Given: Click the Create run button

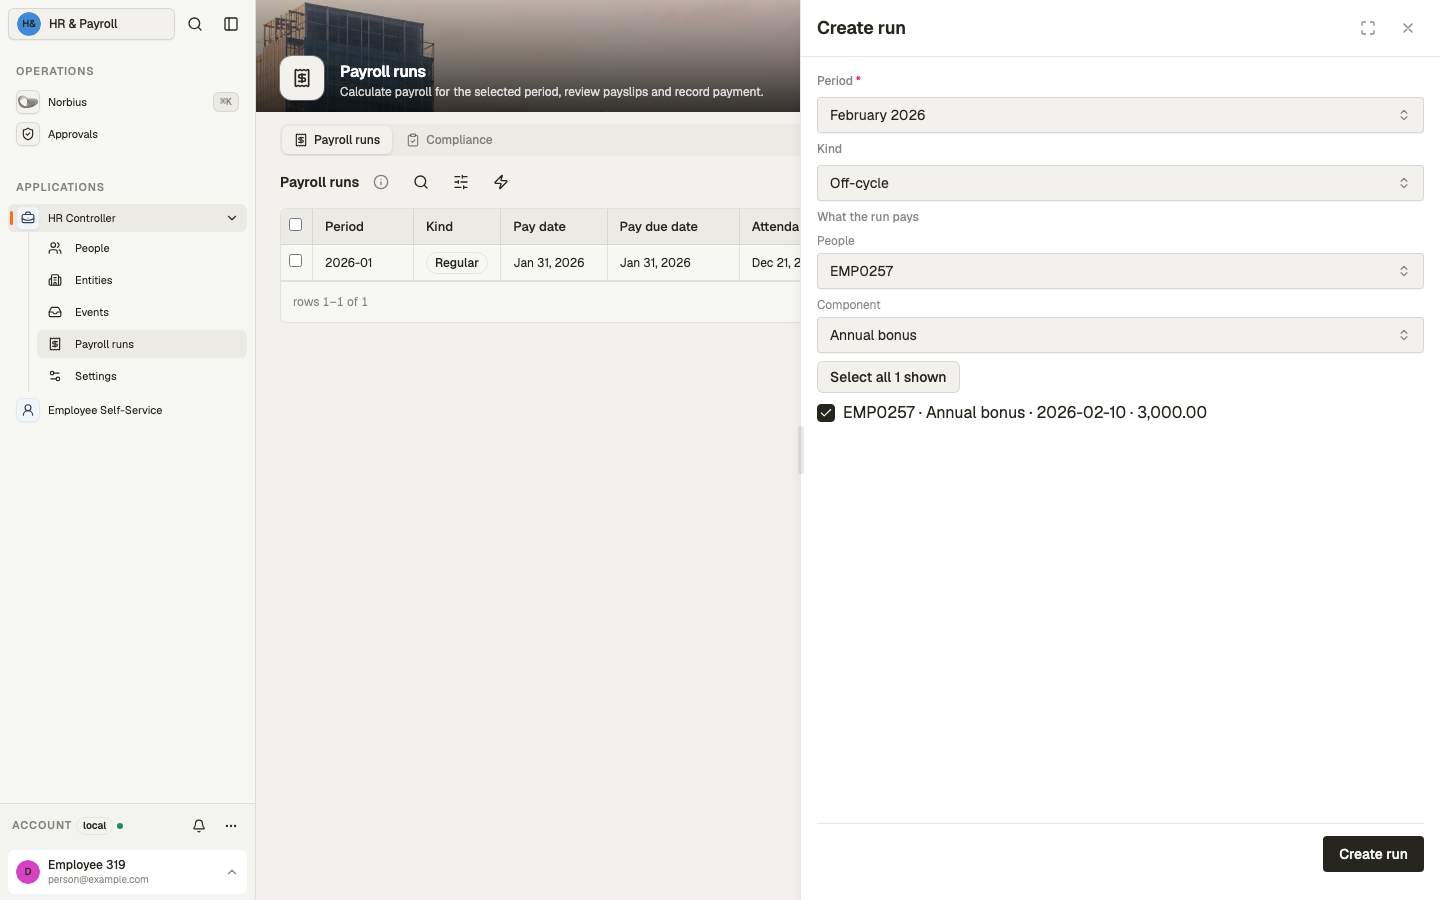Looking at the screenshot, I should coord(1373,854).
